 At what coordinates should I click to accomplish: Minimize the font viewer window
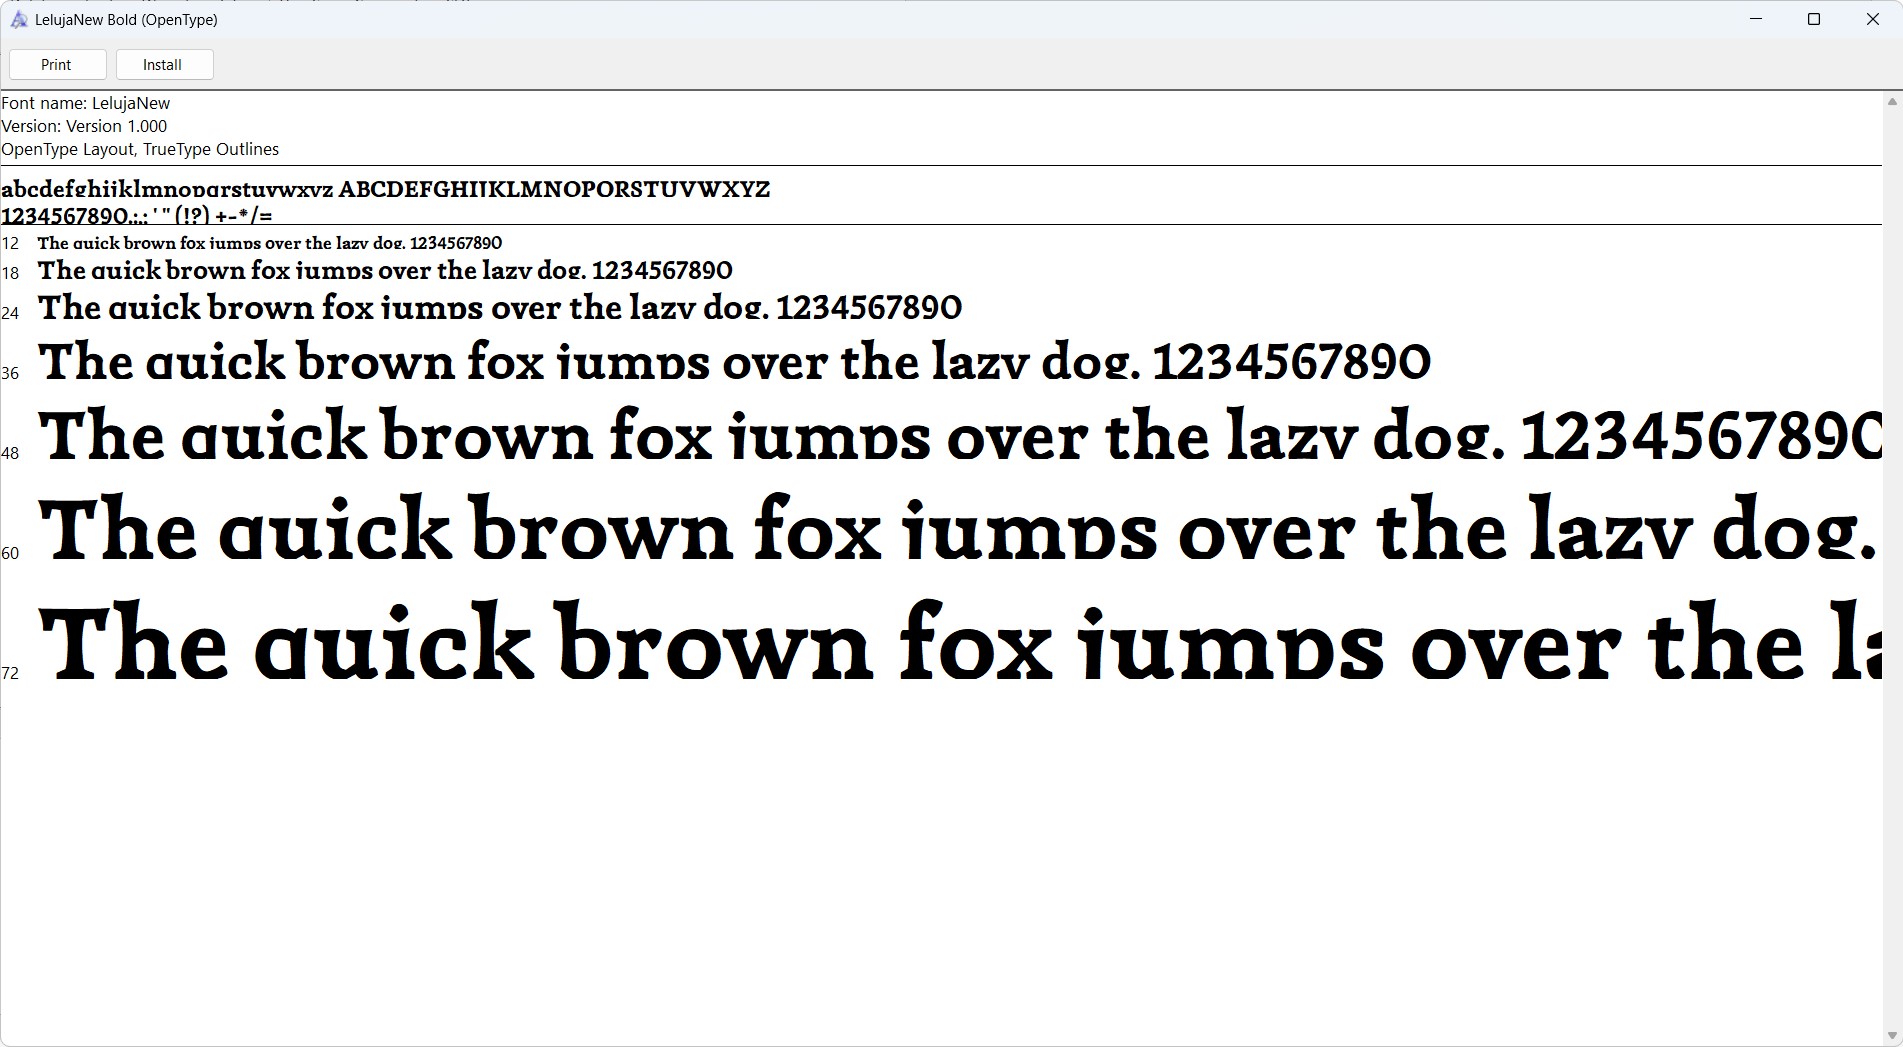1756,20
